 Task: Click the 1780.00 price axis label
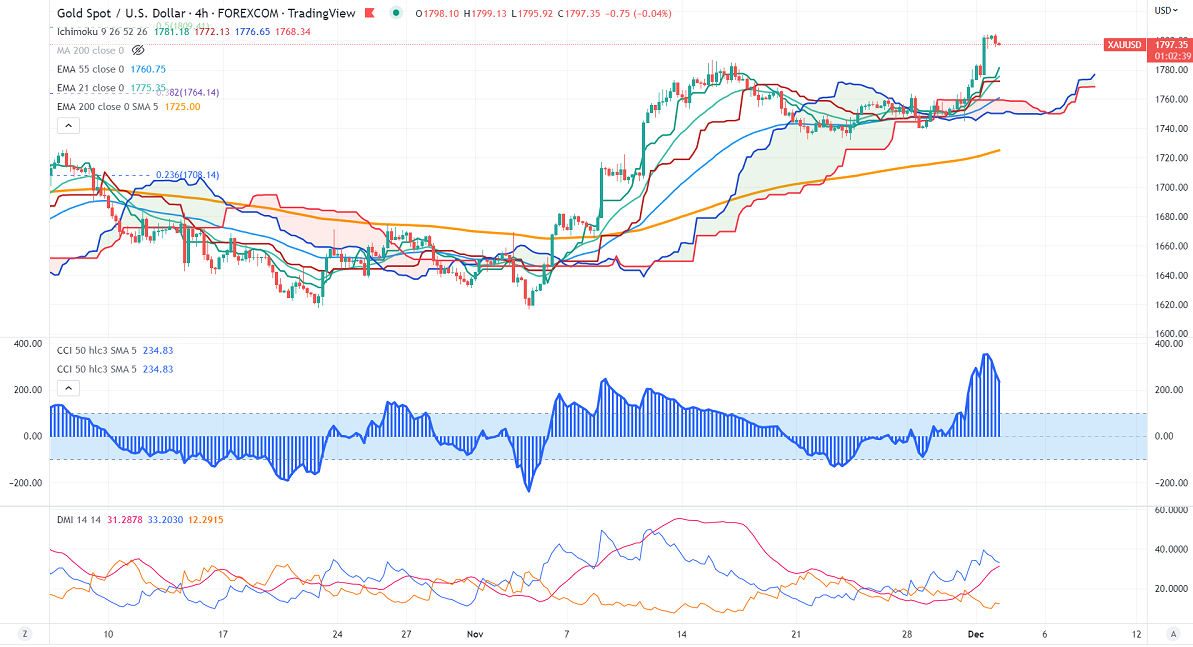(x=1171, y=70)
